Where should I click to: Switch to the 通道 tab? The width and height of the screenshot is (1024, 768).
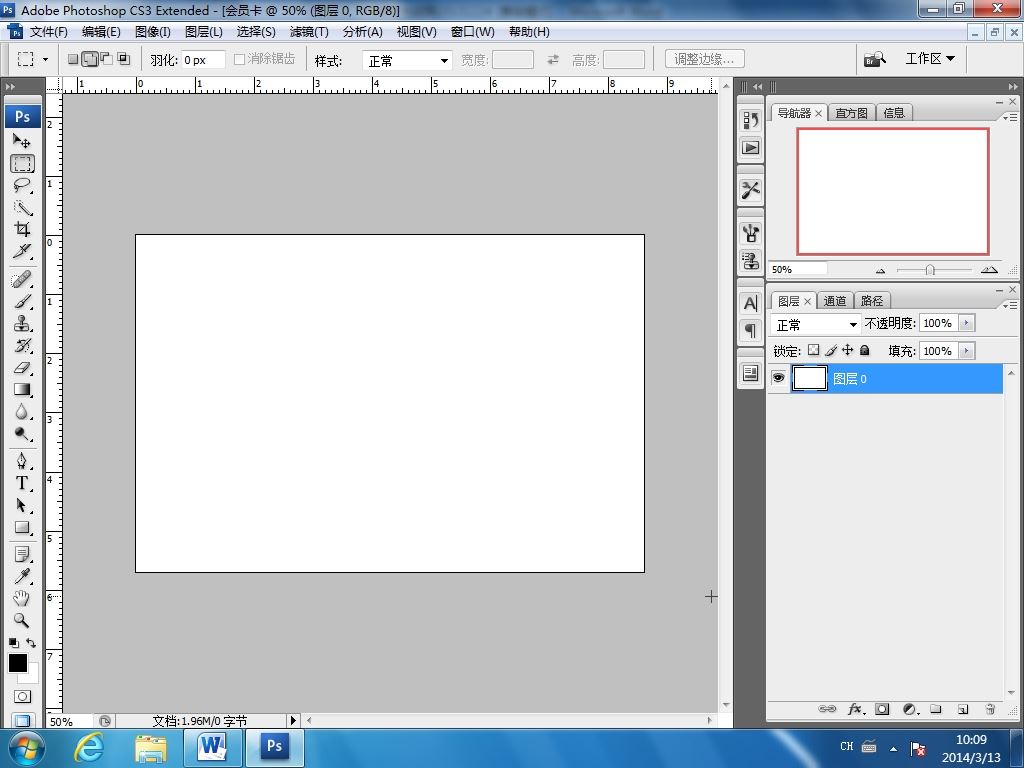click(x=835, y=301)
